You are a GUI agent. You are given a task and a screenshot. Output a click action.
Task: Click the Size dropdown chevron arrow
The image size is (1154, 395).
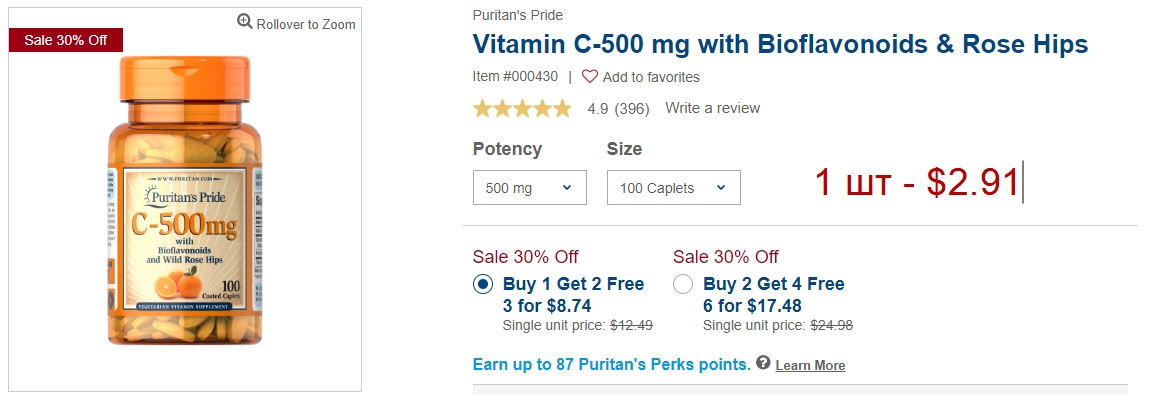[721, 188]
